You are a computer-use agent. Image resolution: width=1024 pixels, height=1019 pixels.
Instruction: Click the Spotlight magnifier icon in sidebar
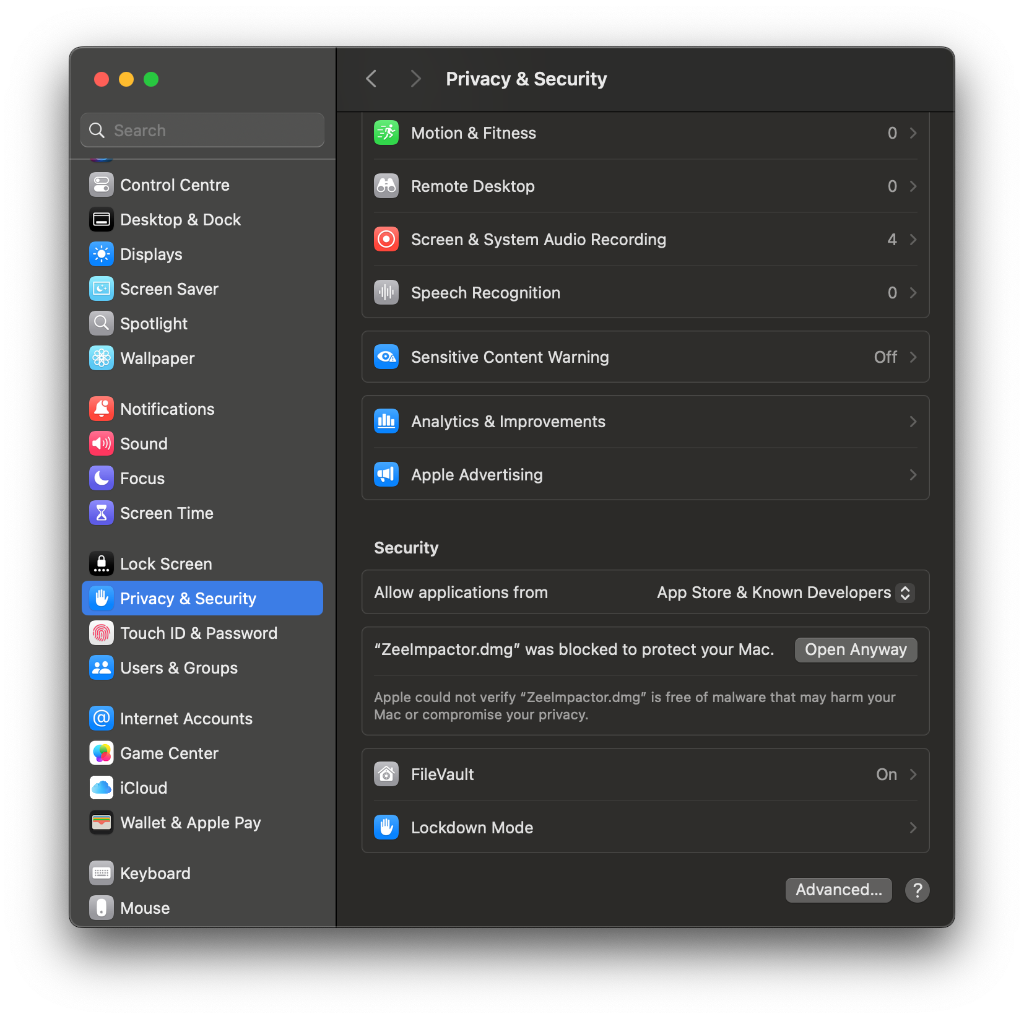pyautogui.click(x=101, y=323)
